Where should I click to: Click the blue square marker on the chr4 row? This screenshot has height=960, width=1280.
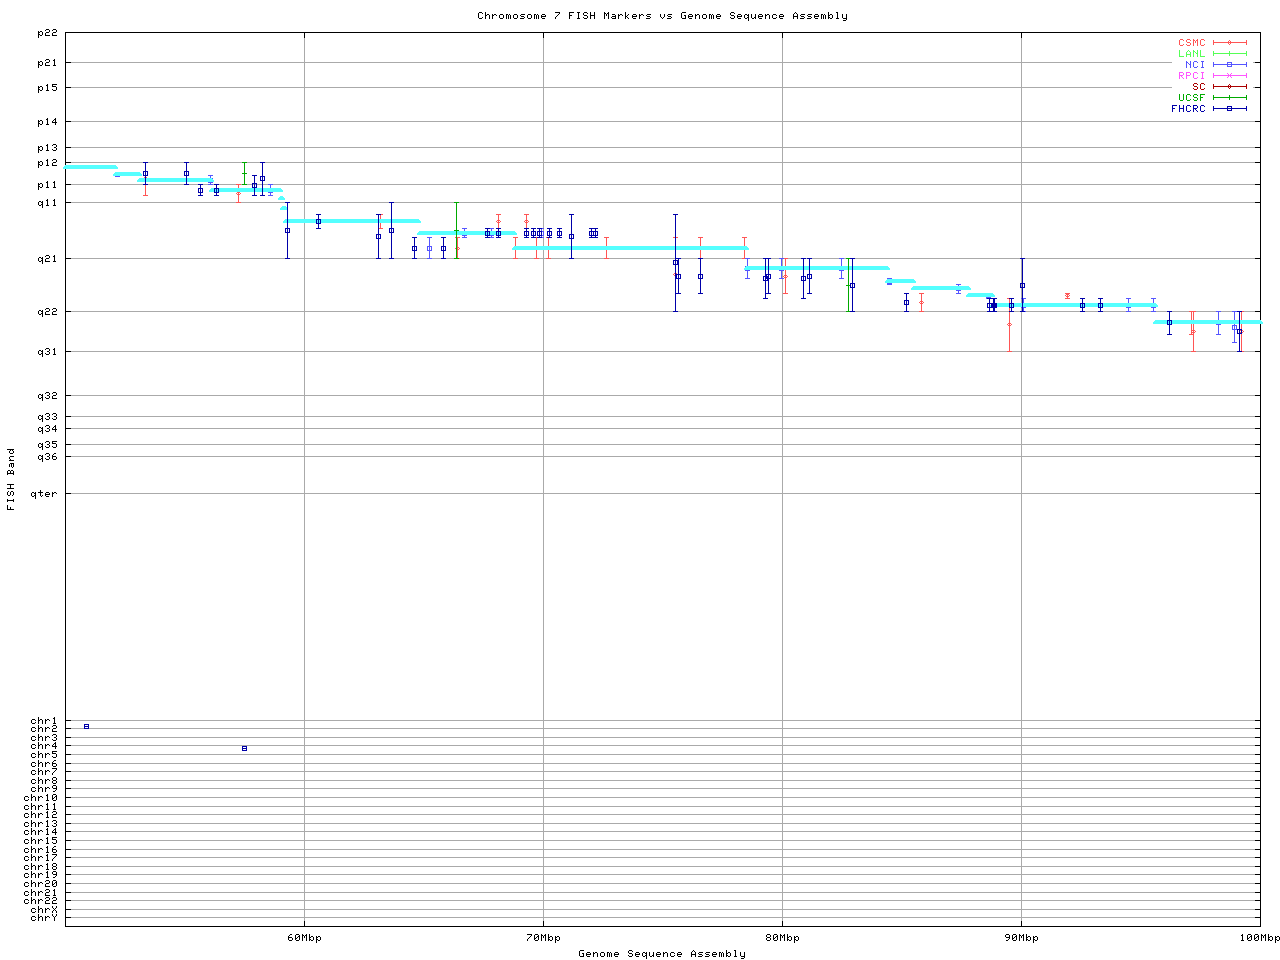pos(244,748)
